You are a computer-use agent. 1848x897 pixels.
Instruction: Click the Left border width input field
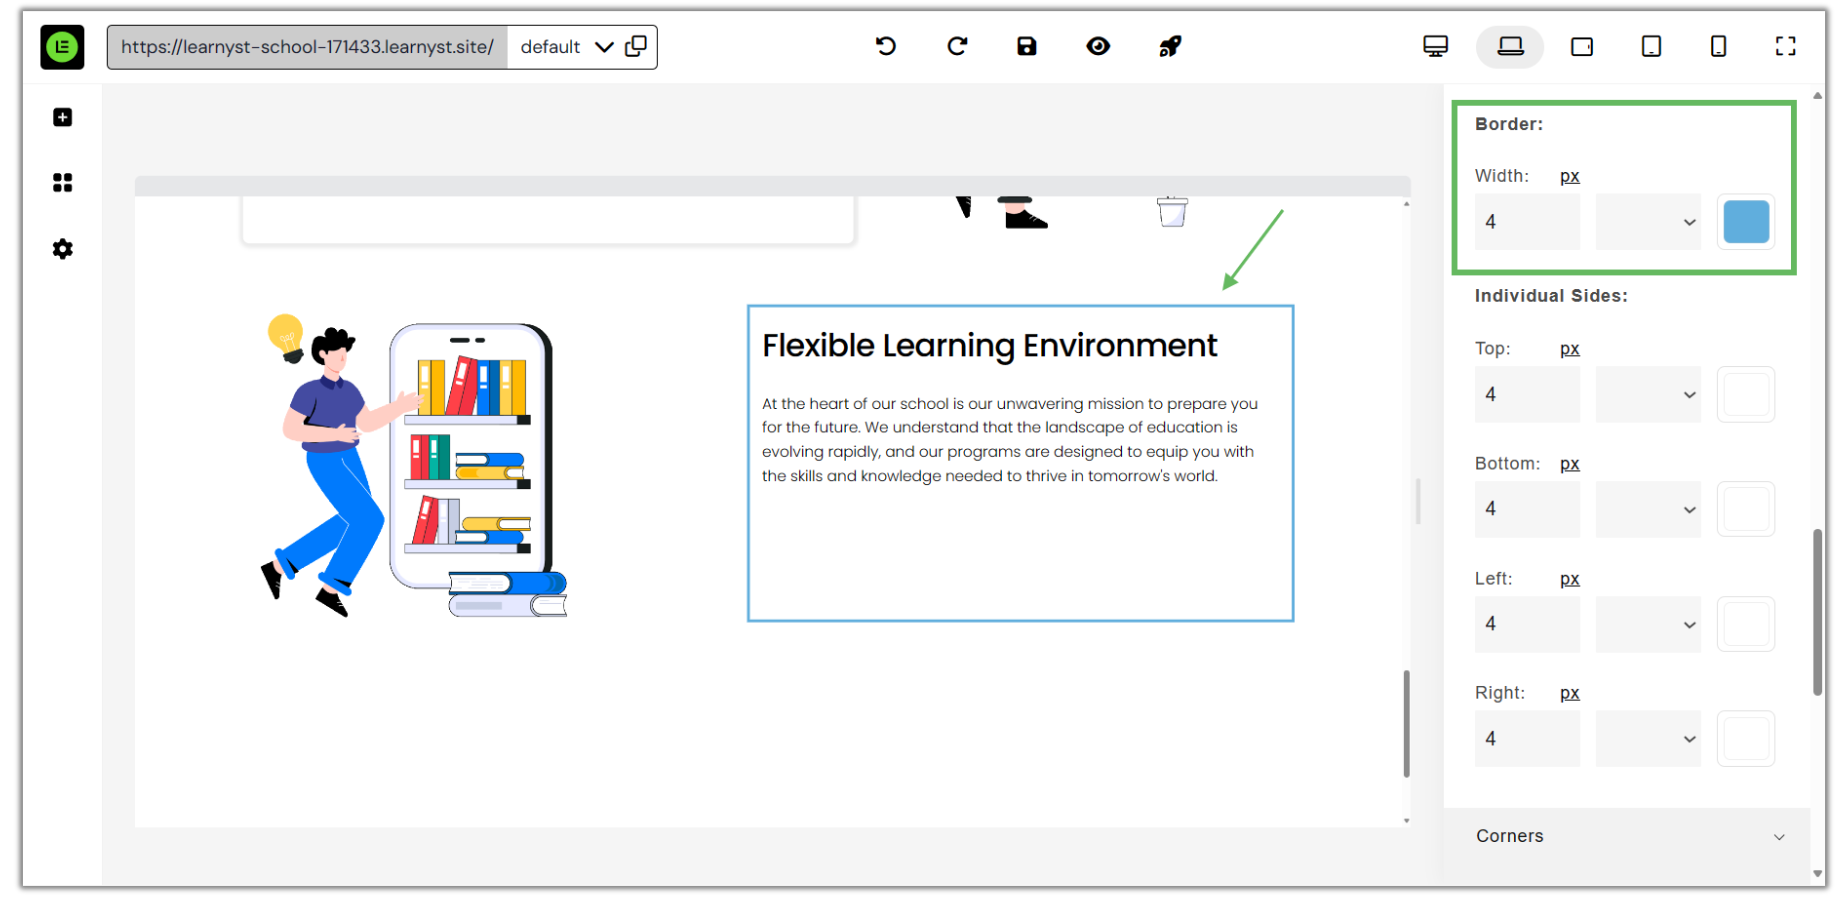click(x=1526, y=624)
